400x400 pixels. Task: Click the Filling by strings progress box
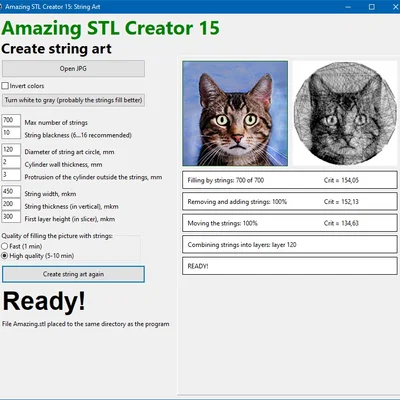(x=290, y=180)
